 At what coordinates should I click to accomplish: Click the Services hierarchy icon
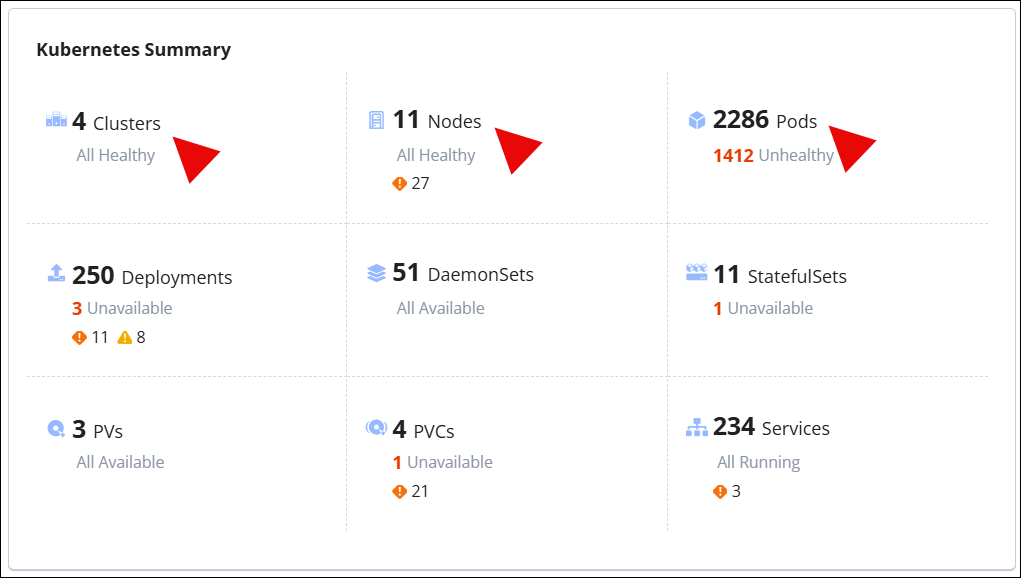point(697,428)
